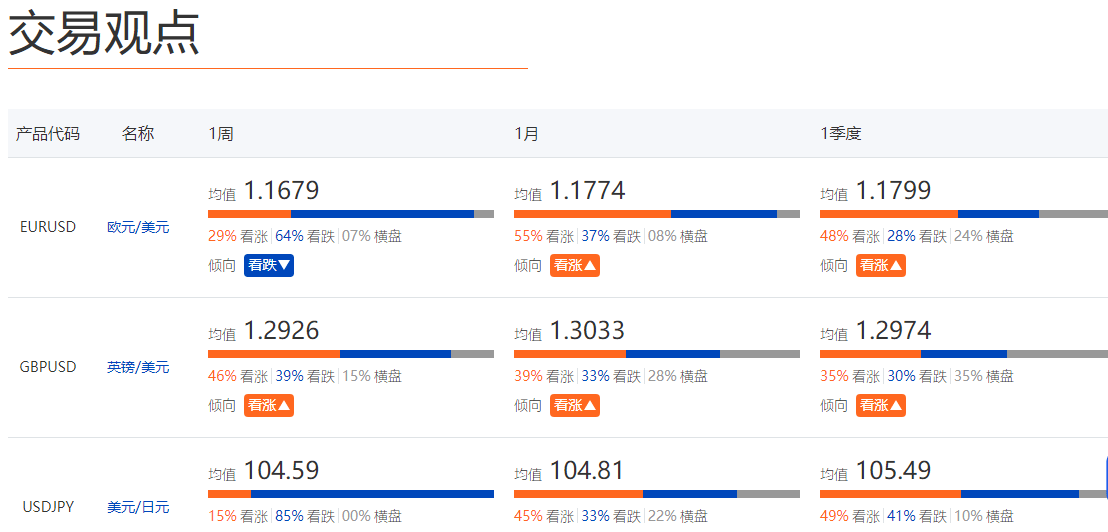Click EURUSD 1周 sentiment bar

point(351,213)
